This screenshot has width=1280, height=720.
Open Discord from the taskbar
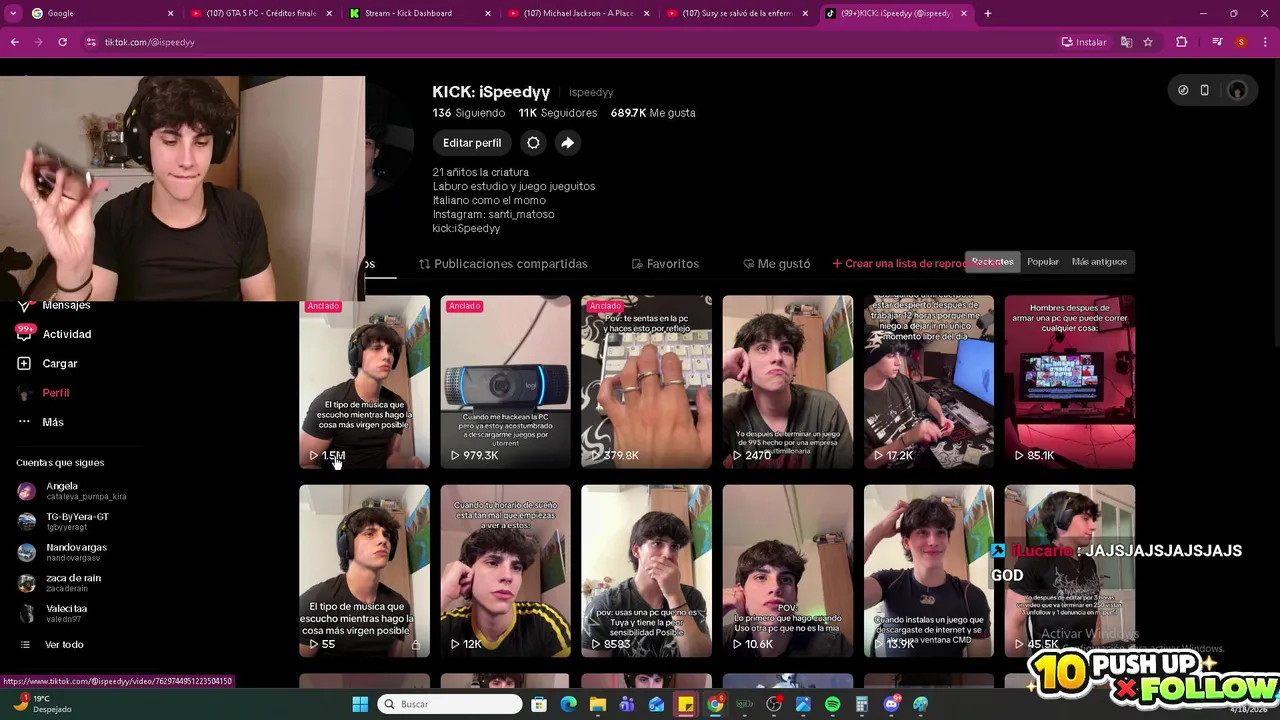[x=891, y=704]
